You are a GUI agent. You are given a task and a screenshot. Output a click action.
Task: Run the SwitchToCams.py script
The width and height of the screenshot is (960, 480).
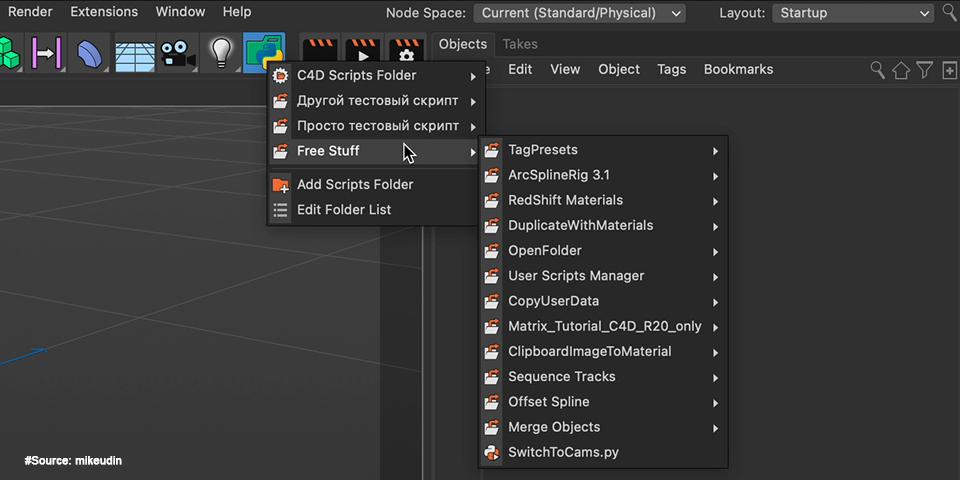pyautogui.click(x=604, y=452)
